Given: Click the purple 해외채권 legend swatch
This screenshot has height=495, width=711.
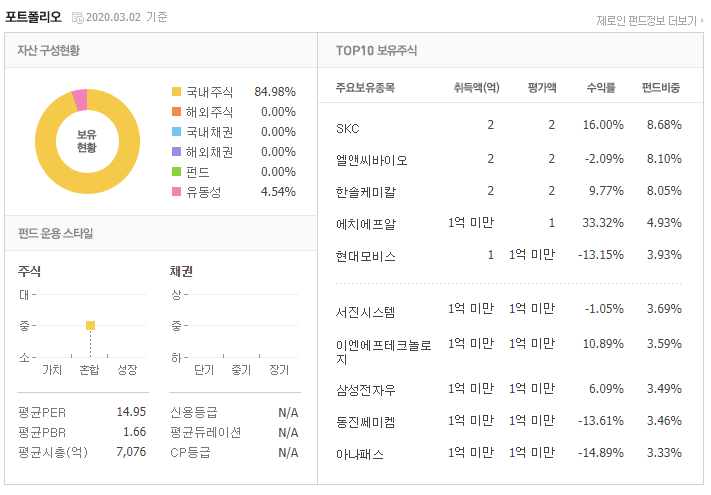Looking at the screenshot, I should (x=176, y=152).
